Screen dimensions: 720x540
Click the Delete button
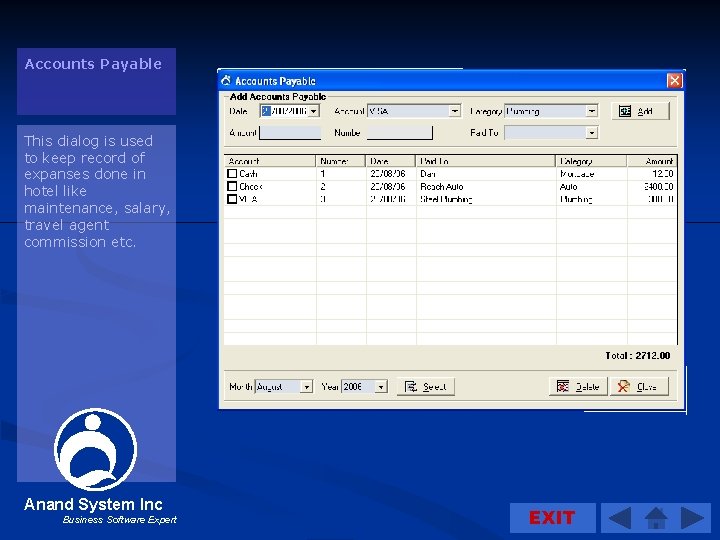tap(578, 387)
